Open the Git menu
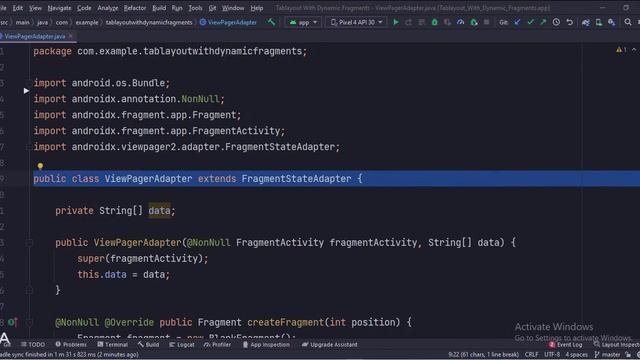640x360 pixels. (212, 8)
